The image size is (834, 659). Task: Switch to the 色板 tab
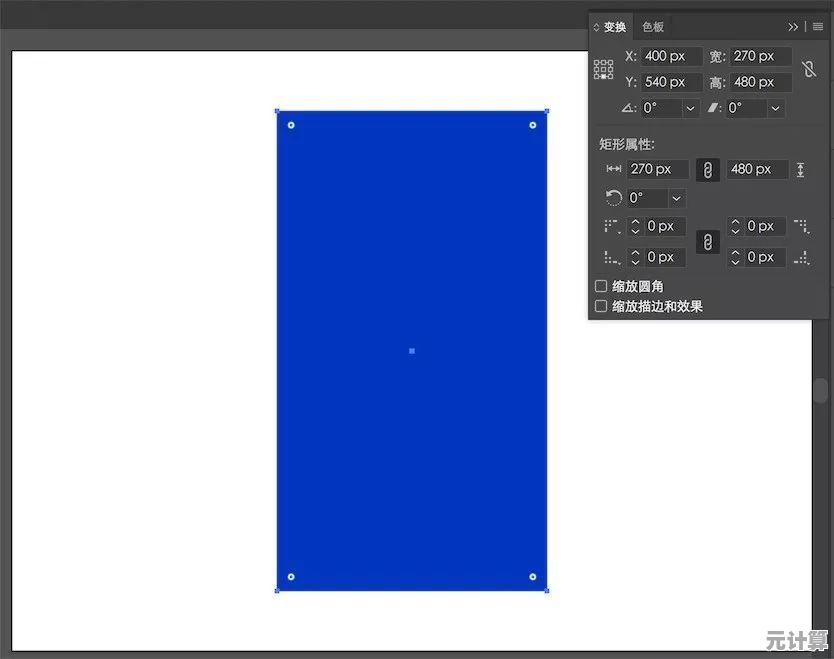point(653,27)
